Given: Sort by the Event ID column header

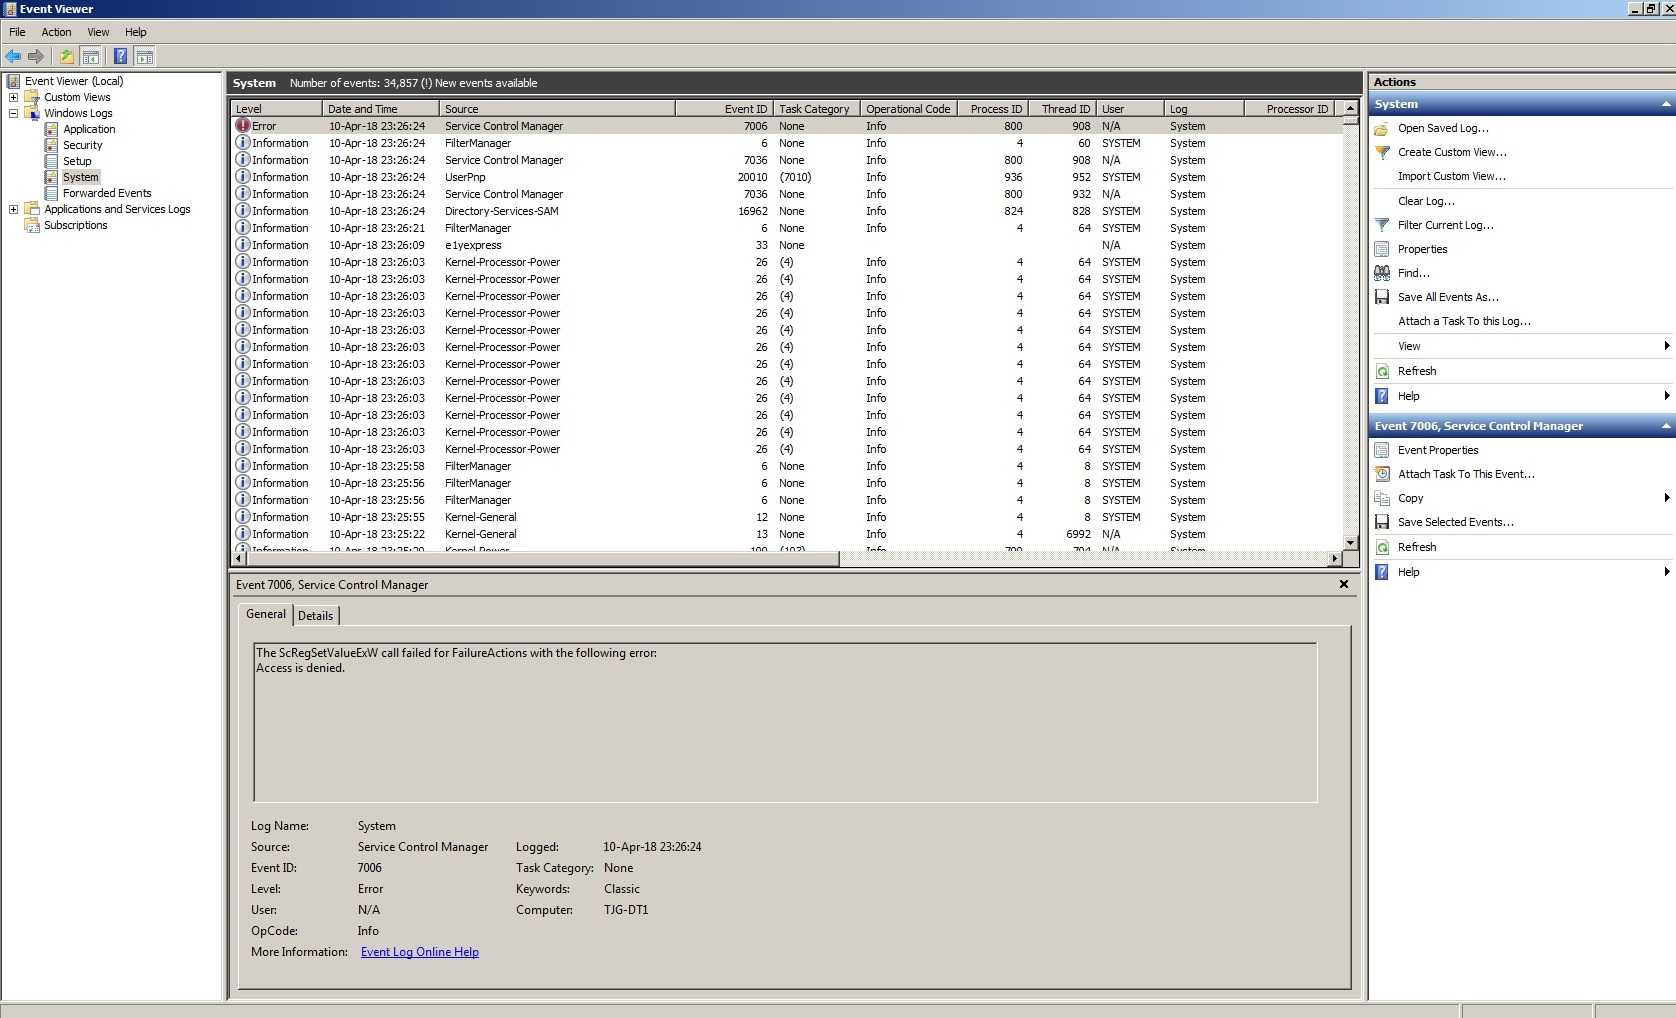Looking at the screenshot, I should pyautogui.click(x=724, y=108).
